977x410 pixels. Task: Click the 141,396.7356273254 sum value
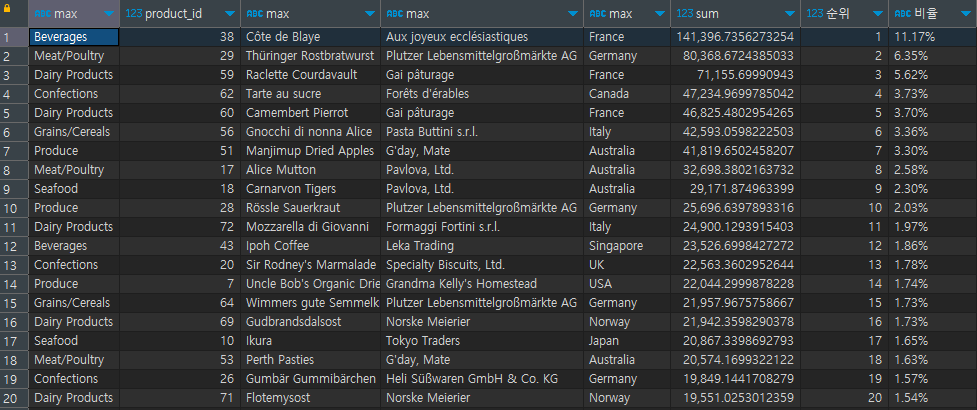(x=735, y=37)
